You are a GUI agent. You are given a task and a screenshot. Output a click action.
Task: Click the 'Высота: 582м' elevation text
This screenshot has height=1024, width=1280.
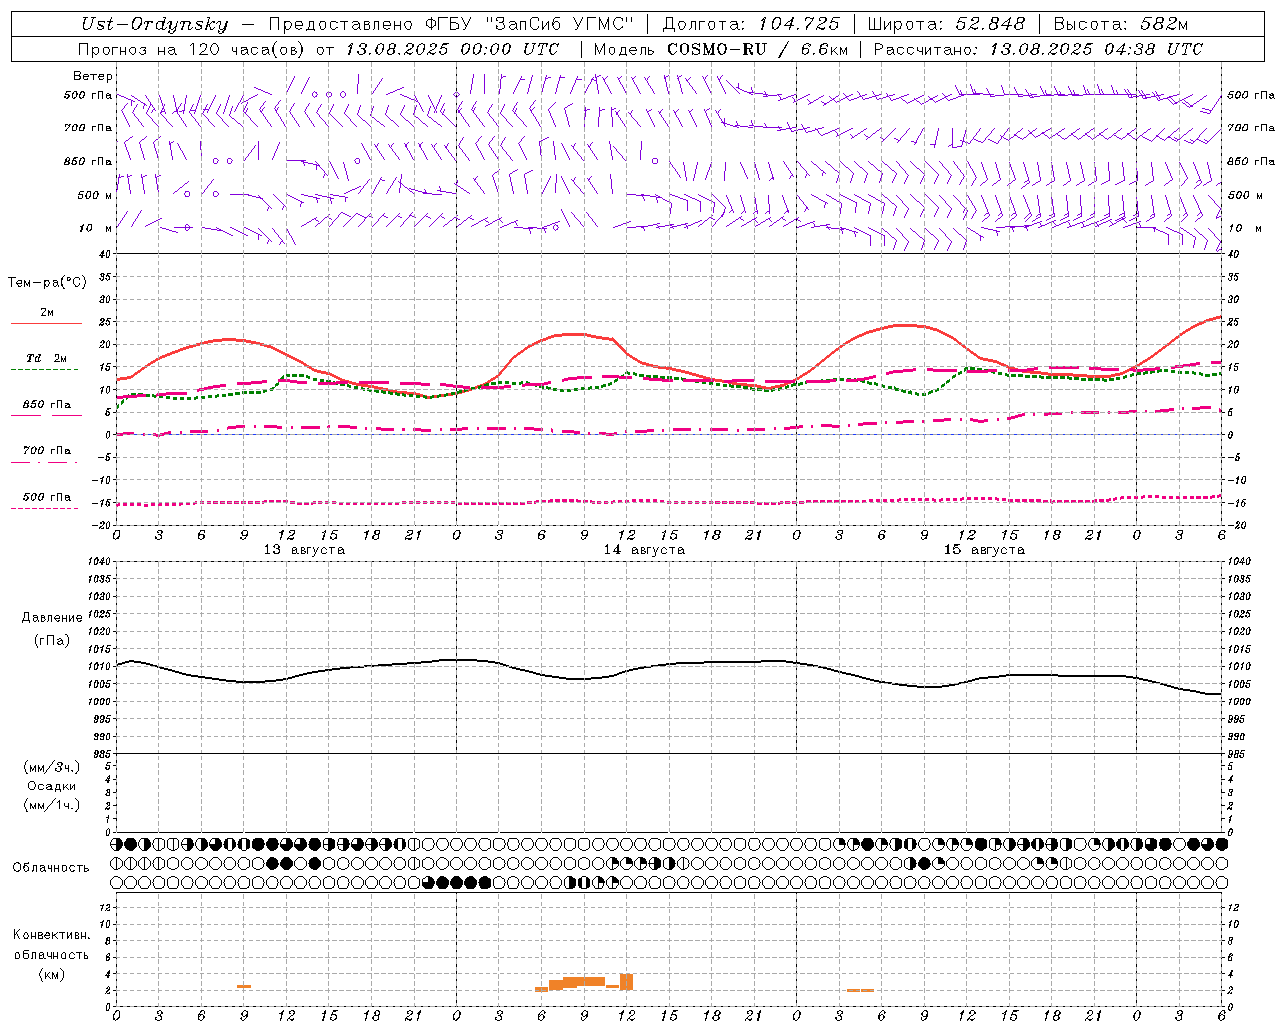pos(1121,24)
